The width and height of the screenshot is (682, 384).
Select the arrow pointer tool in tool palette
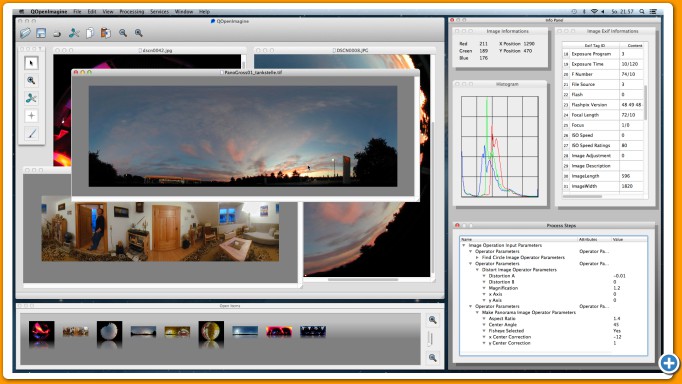click(31, 63)
